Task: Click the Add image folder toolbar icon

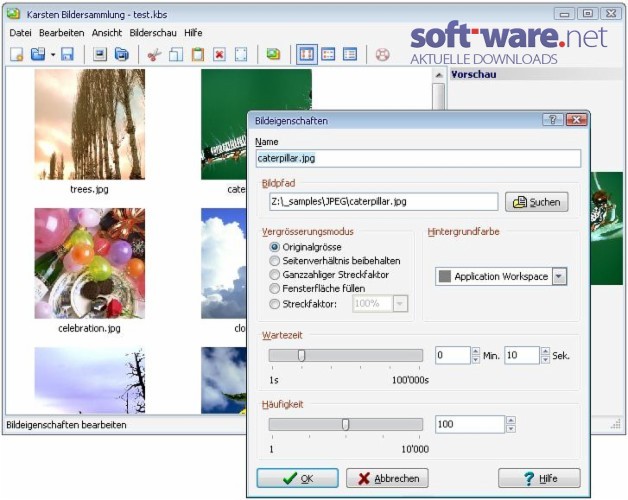Action: [121, 54]
